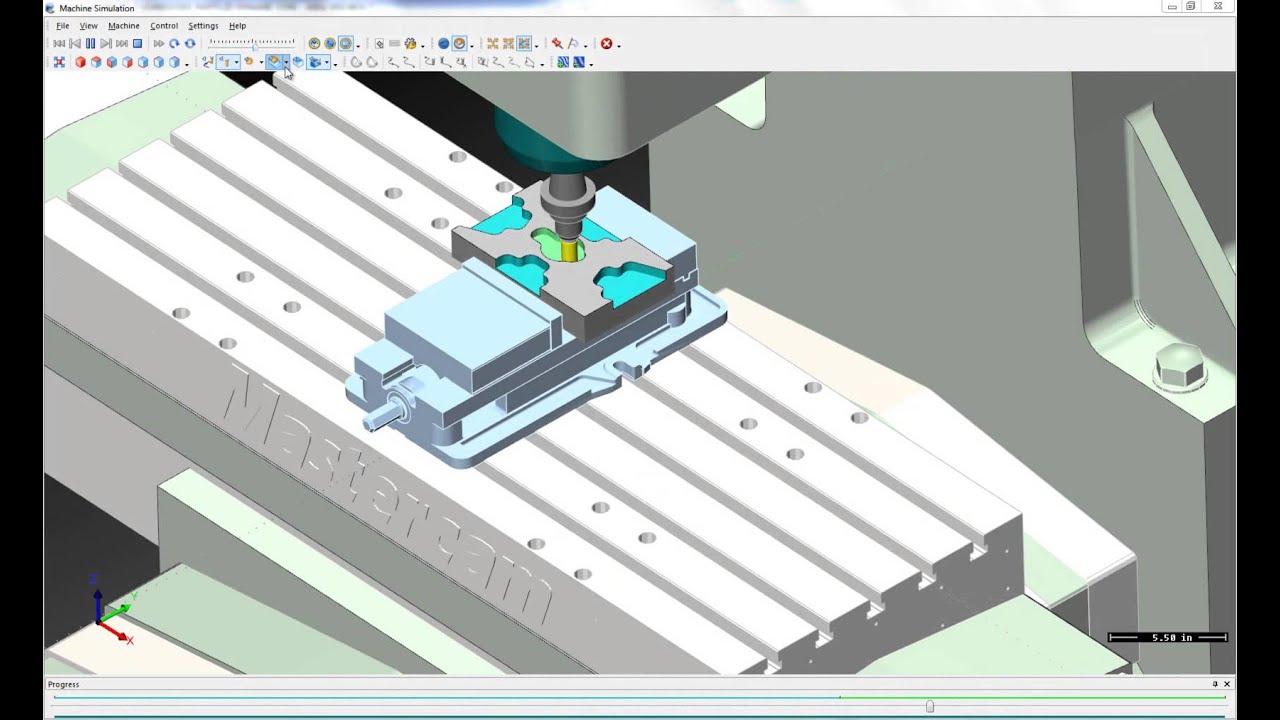The image size is (1280, 720).
Task: Click the gear settings icon in top toolbar
Action: coord(410,44)
